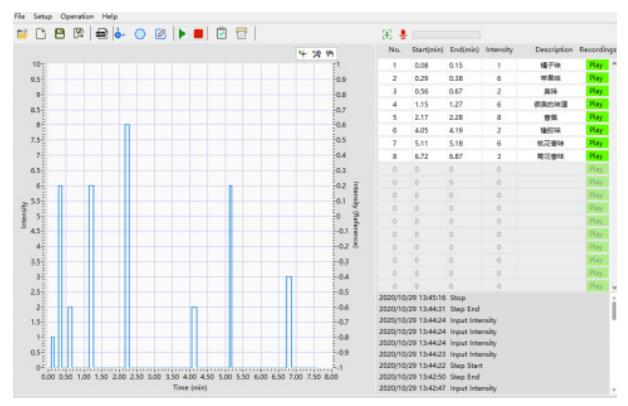Screen dimensions: 628x406
Task: Click the intensity 8 bar in chart
Action: (x=127, y=246)
